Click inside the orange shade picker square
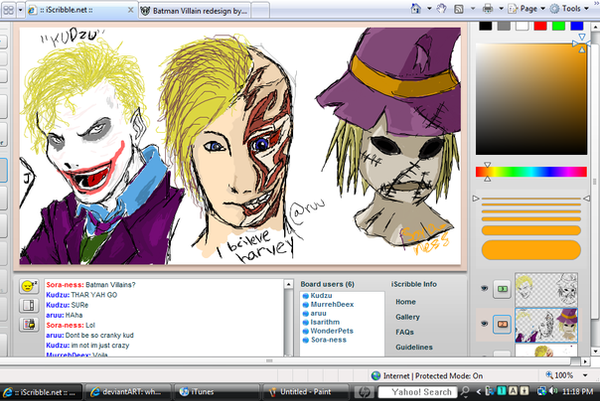Image resolution: width=600 pixels, height=401 pixels. coord(531,99)
